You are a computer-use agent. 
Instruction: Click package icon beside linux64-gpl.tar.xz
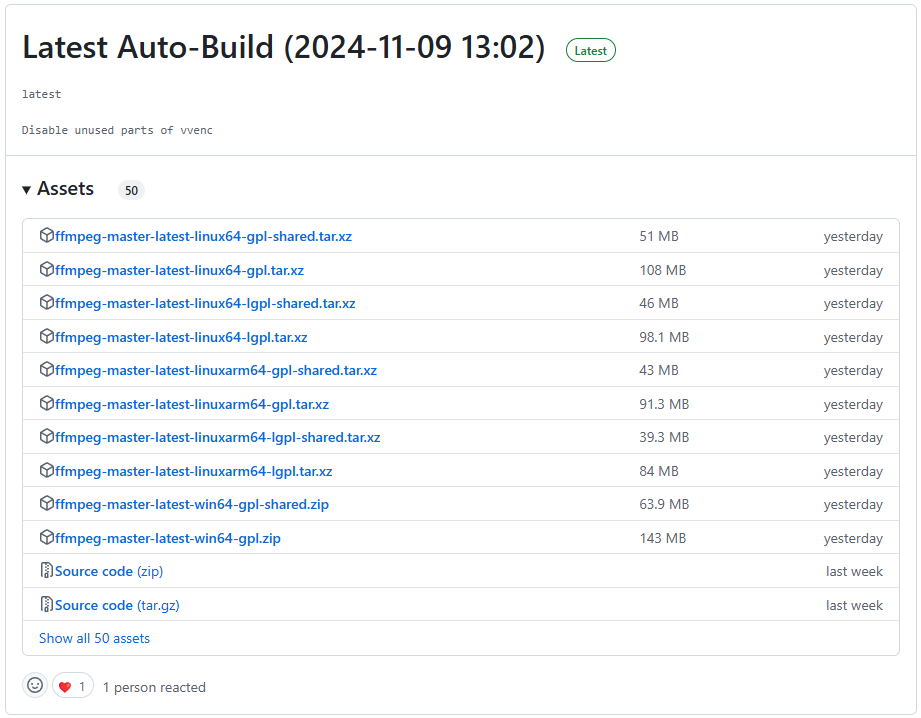click(x=46, y=269)
